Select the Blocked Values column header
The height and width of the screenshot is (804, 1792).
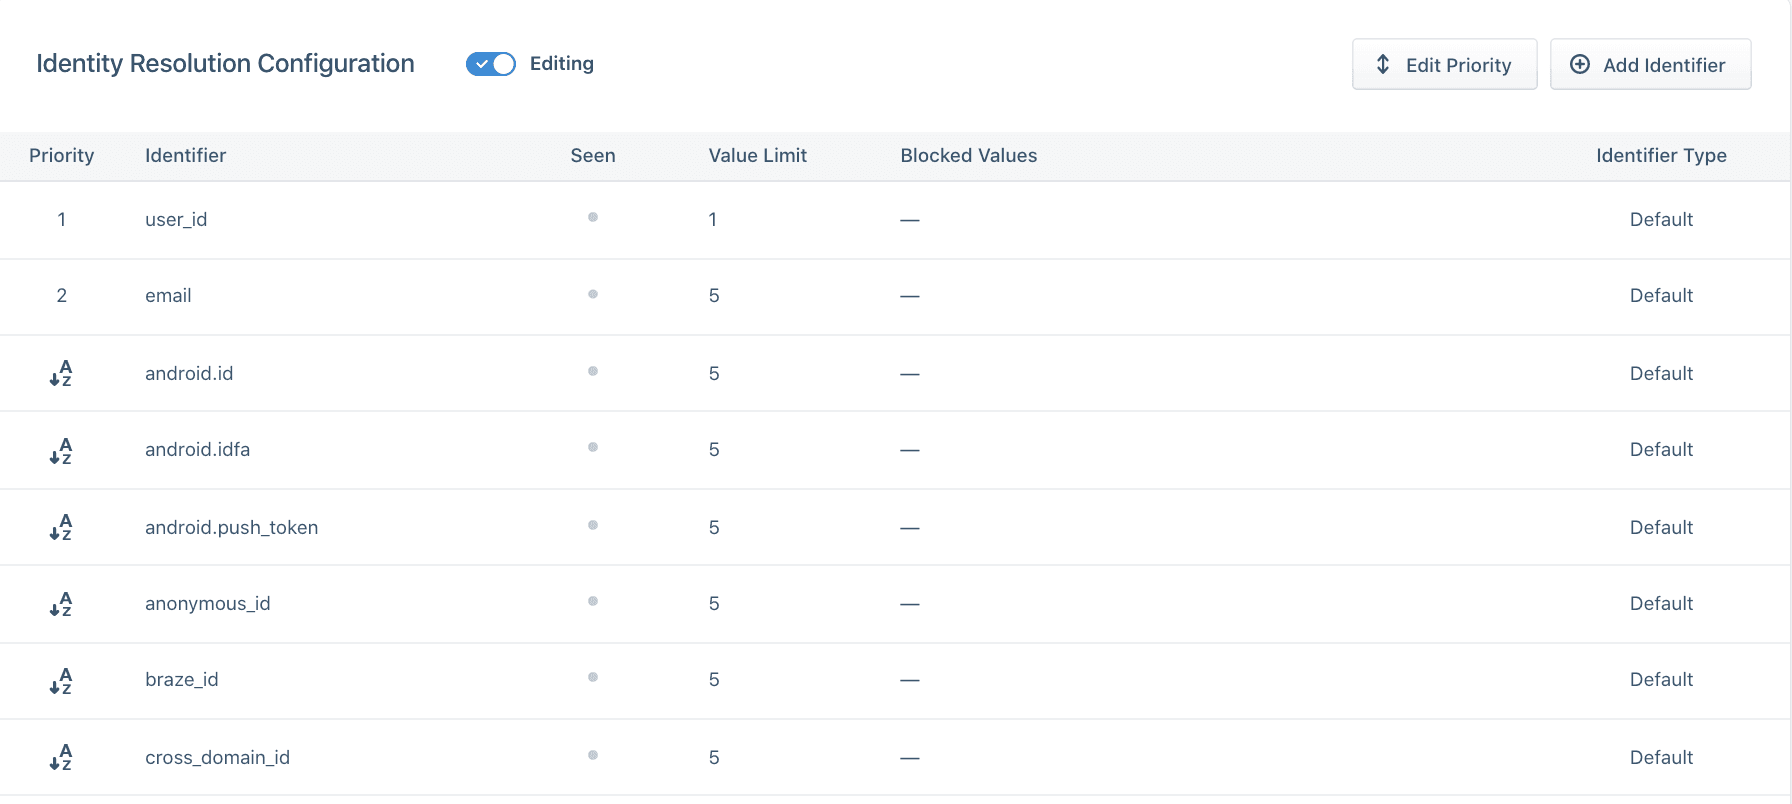click(968, 155)
